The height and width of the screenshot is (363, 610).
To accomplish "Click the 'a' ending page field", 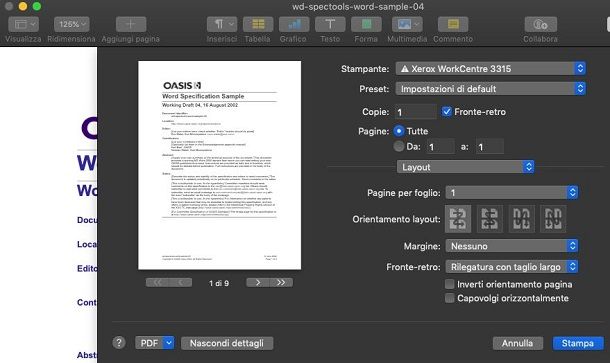I will (490, 147).
